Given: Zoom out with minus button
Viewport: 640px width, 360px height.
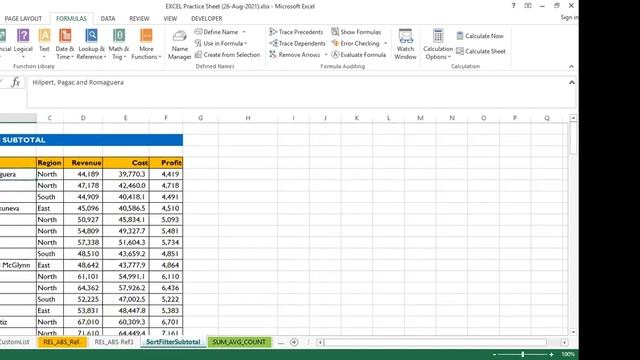Looking at the screenshot, I should [494, 354].
